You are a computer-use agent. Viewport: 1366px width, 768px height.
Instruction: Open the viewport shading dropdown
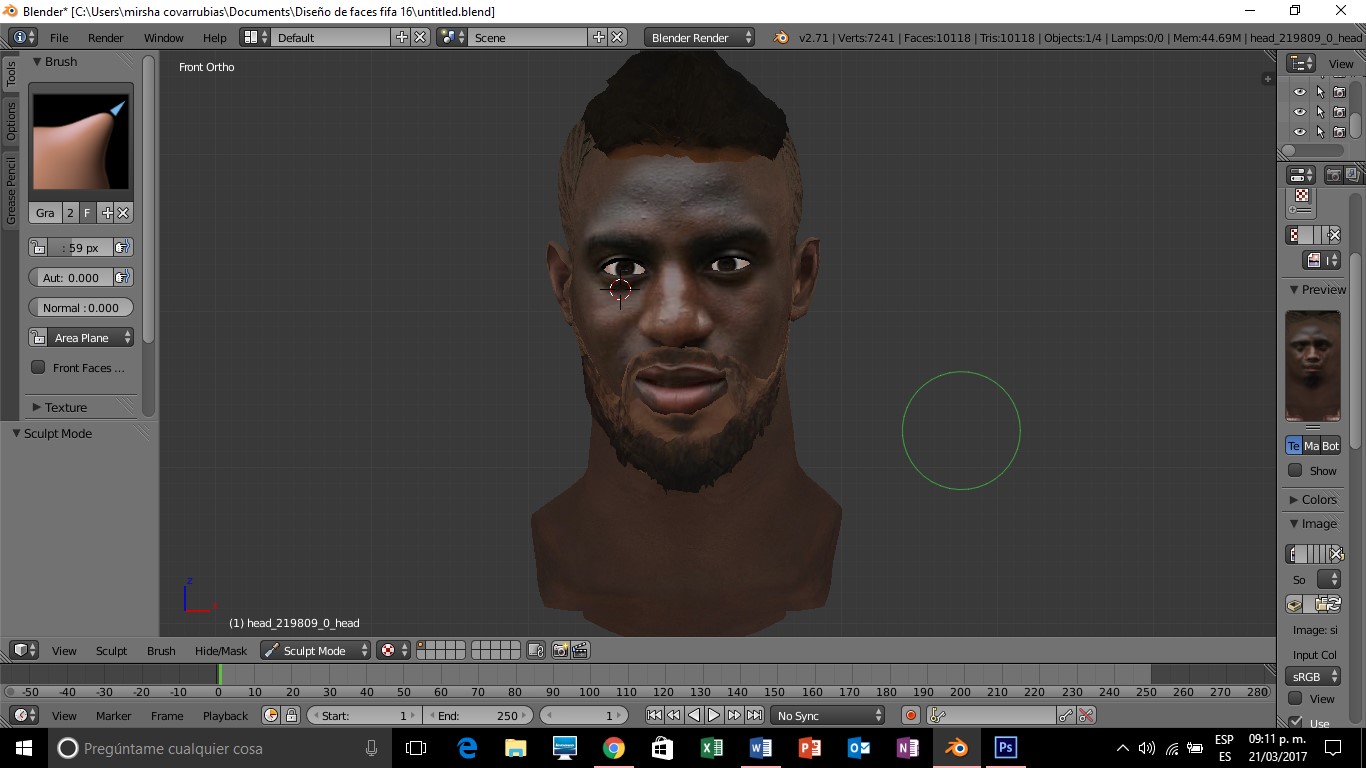point(393,650)
